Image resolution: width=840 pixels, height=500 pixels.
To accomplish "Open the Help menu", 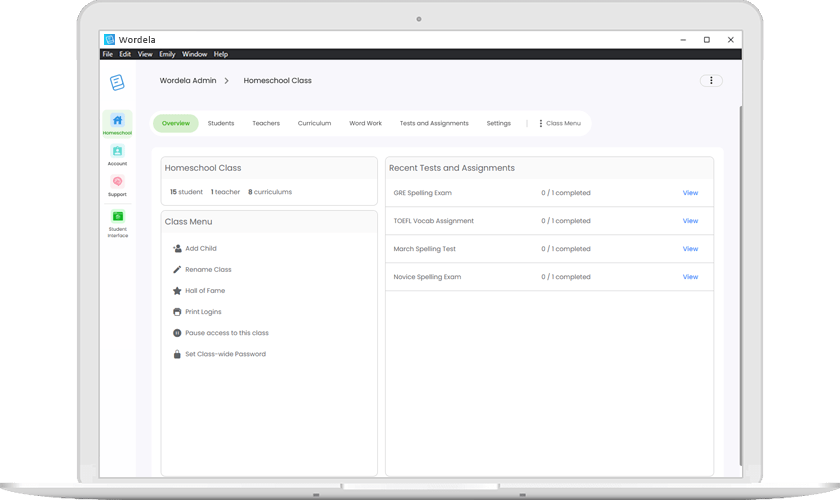I will click(x=221, y=54).
